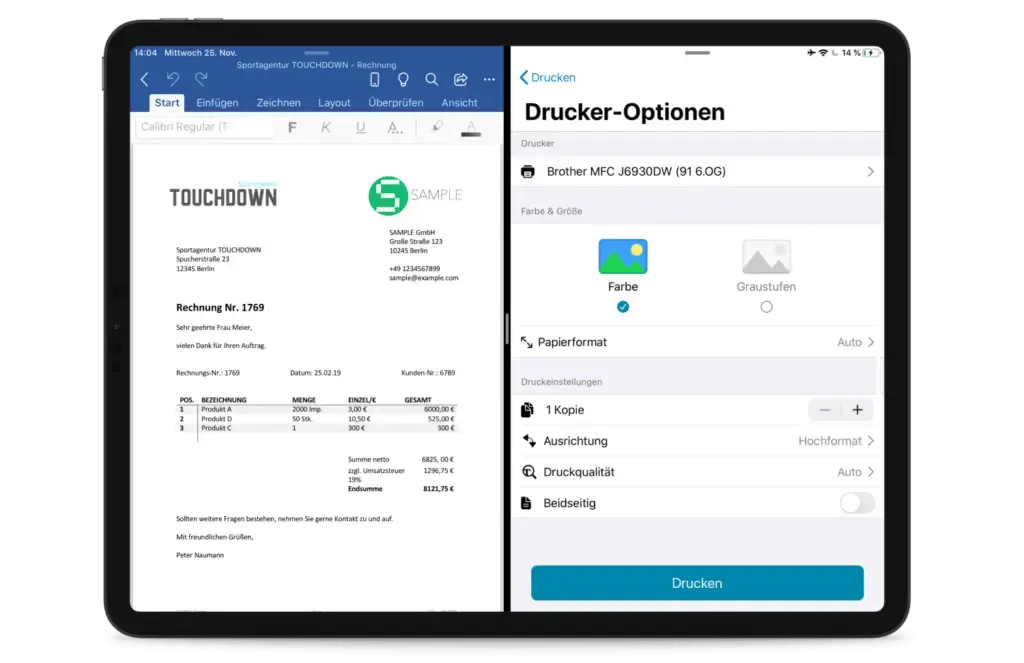1024x663 pixels.
Task: Open the lightbulb Tell Me help
Action: tap(403, 79)
